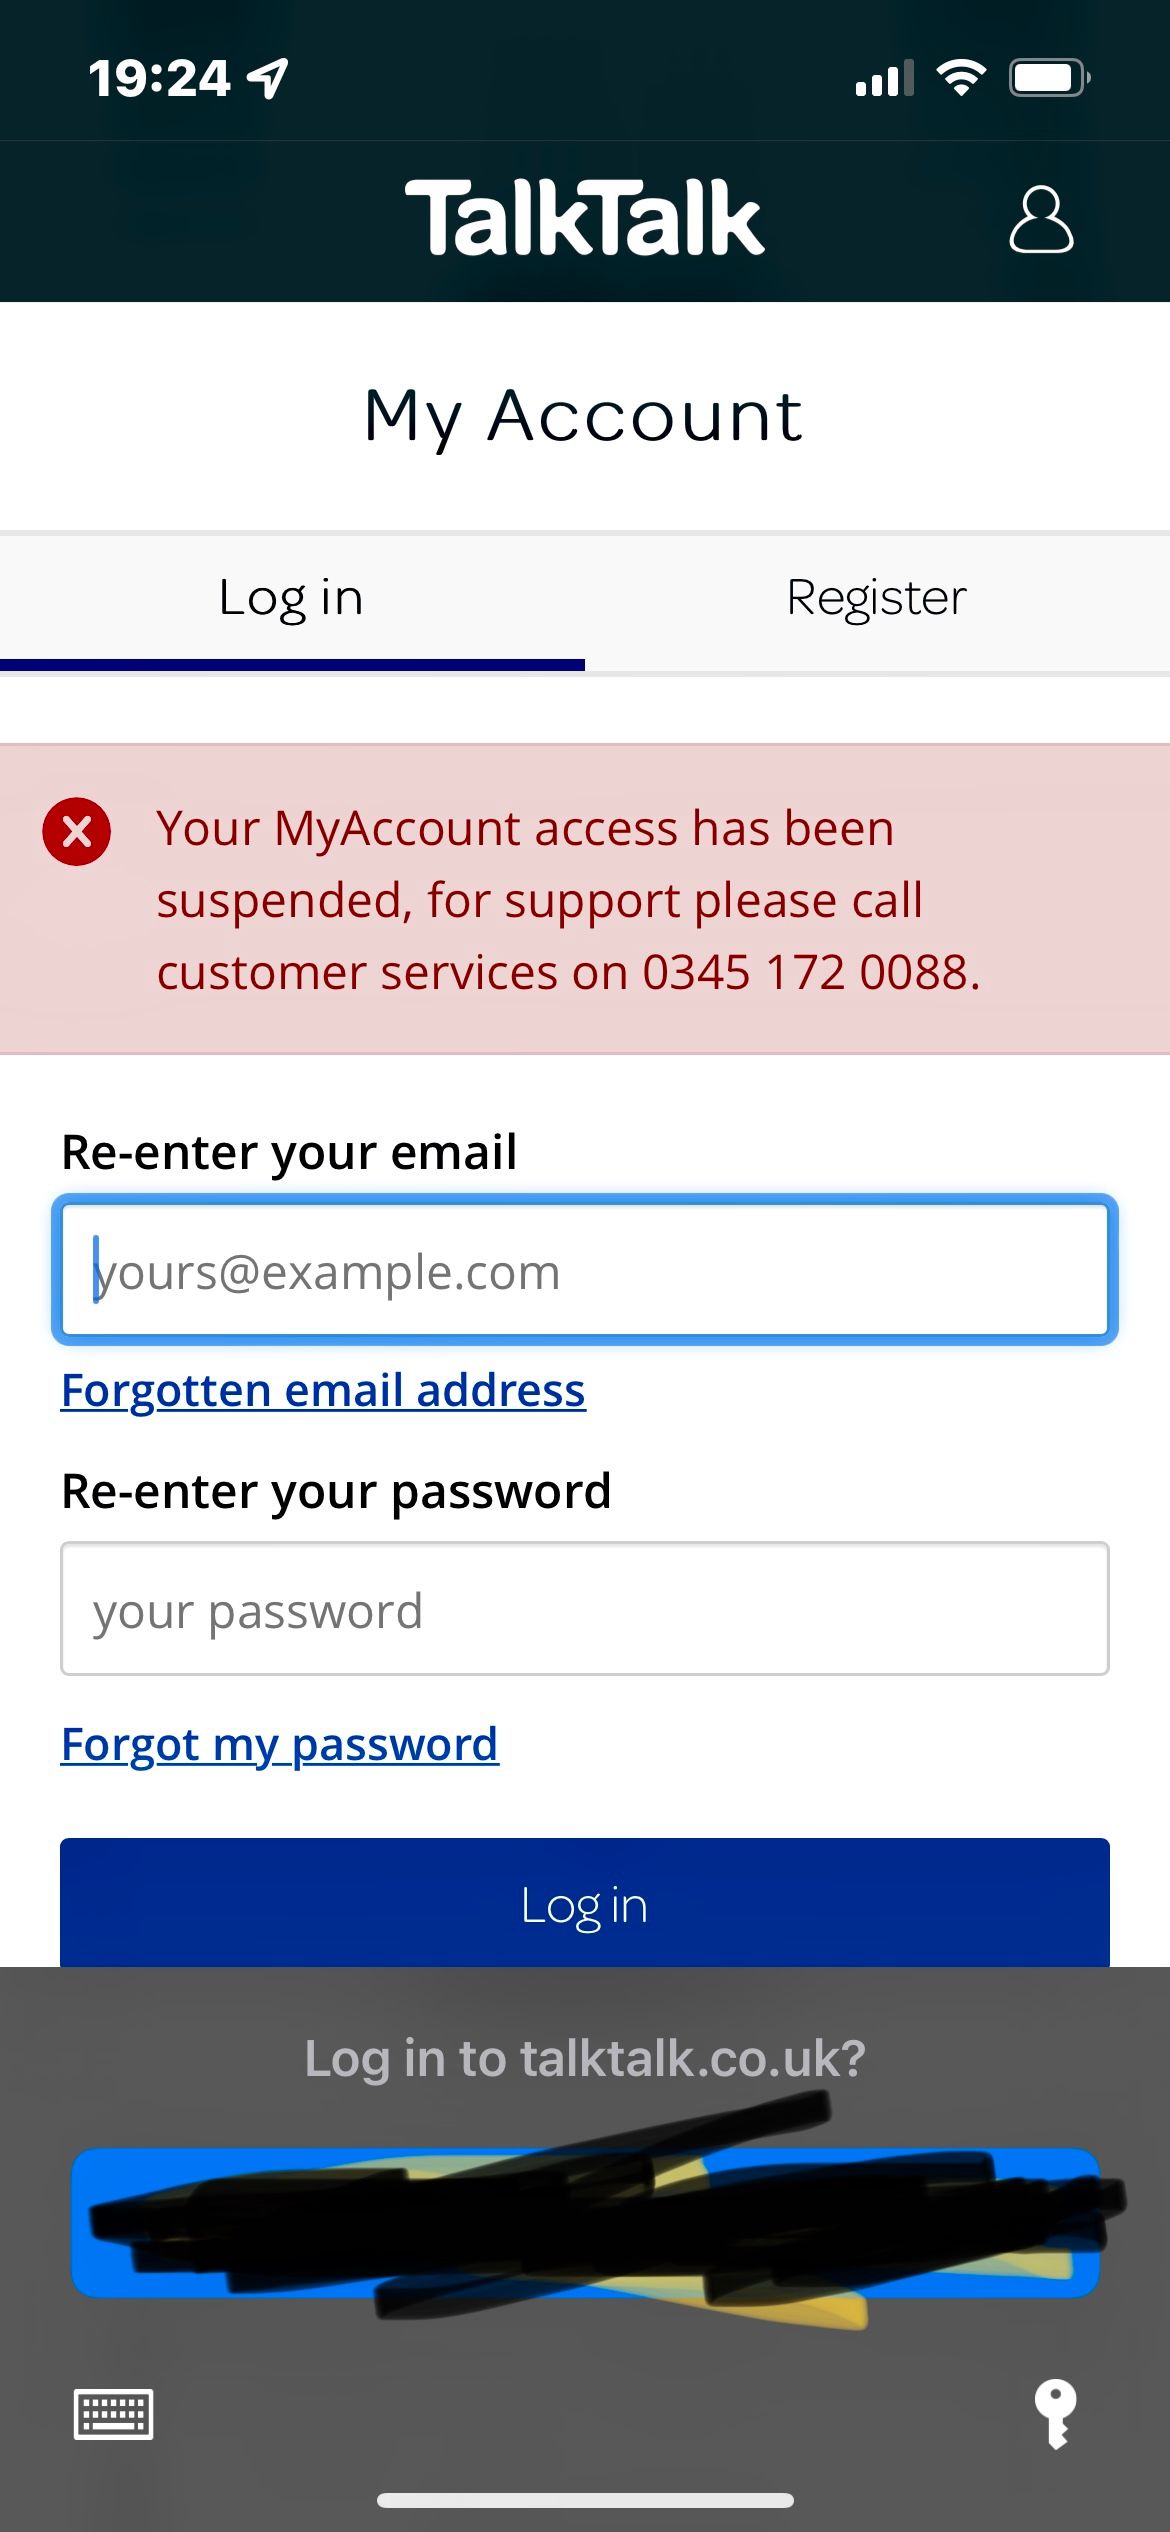Choose the suggested saved login for talktalk.co.uk
The image size is (1170, 2532).
pyautogui.click(x=585, y=2222)
